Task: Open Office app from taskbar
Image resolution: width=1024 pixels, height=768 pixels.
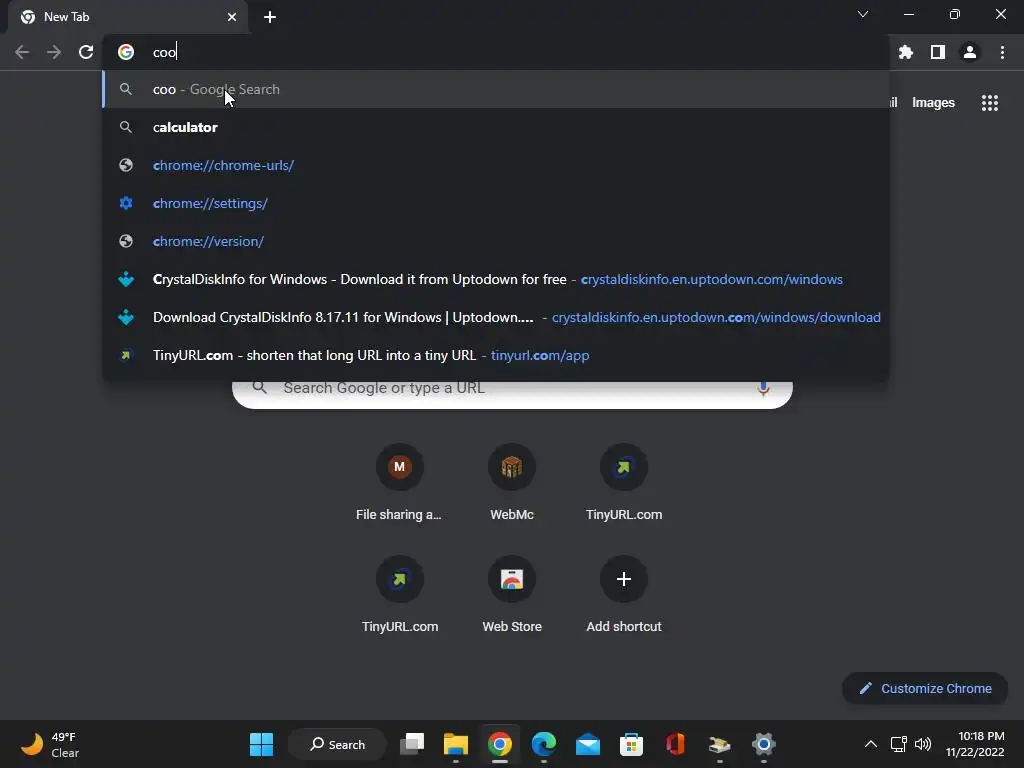Action: 675,744
